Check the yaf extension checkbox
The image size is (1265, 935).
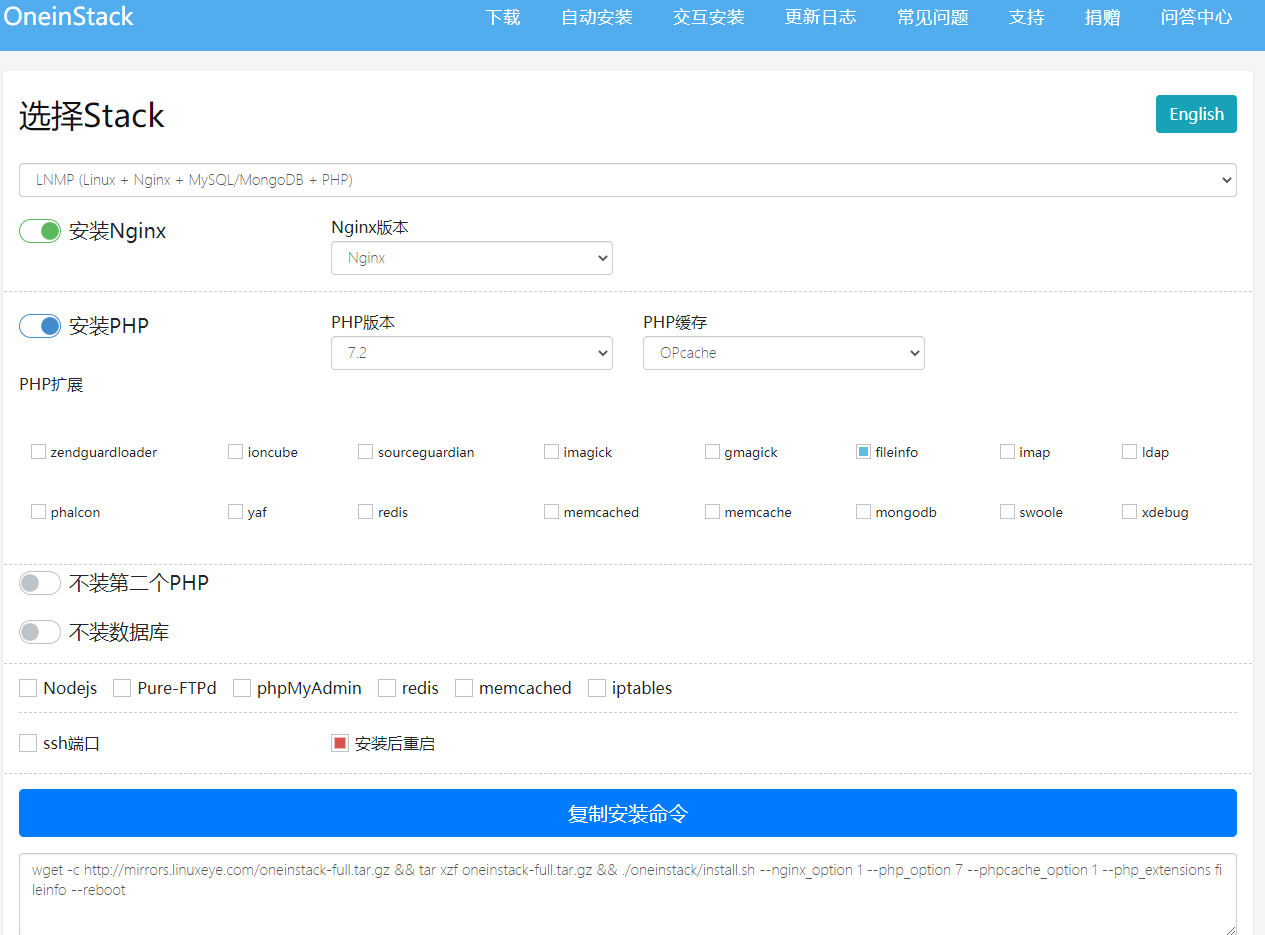coord(235,512)
